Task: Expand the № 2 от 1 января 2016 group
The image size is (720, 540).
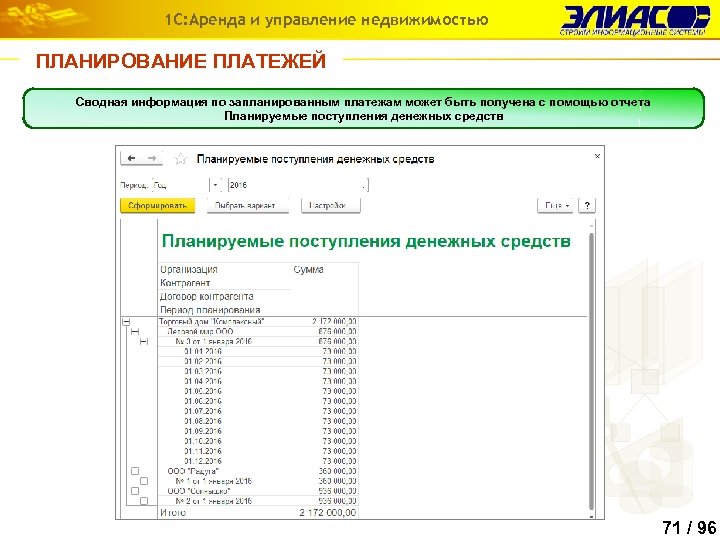Action: (x=144, y=501)
